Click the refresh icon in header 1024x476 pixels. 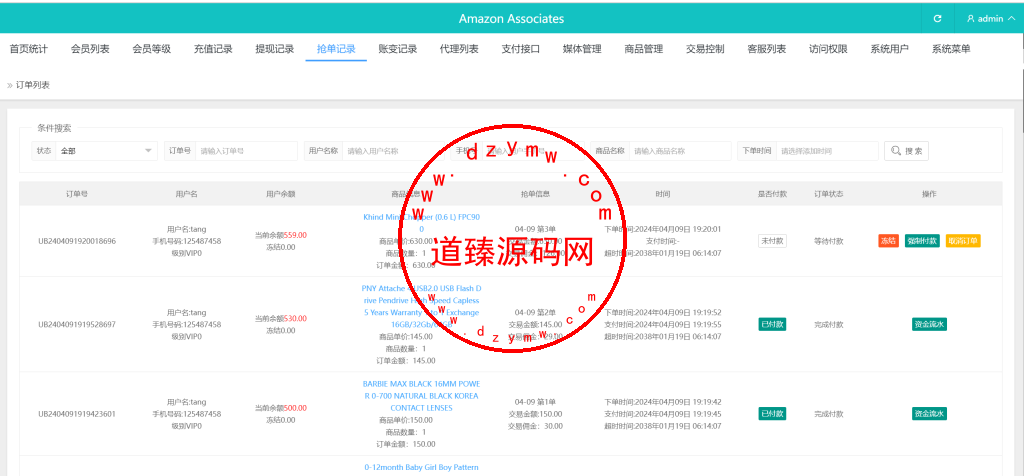(x=937, y=19)
